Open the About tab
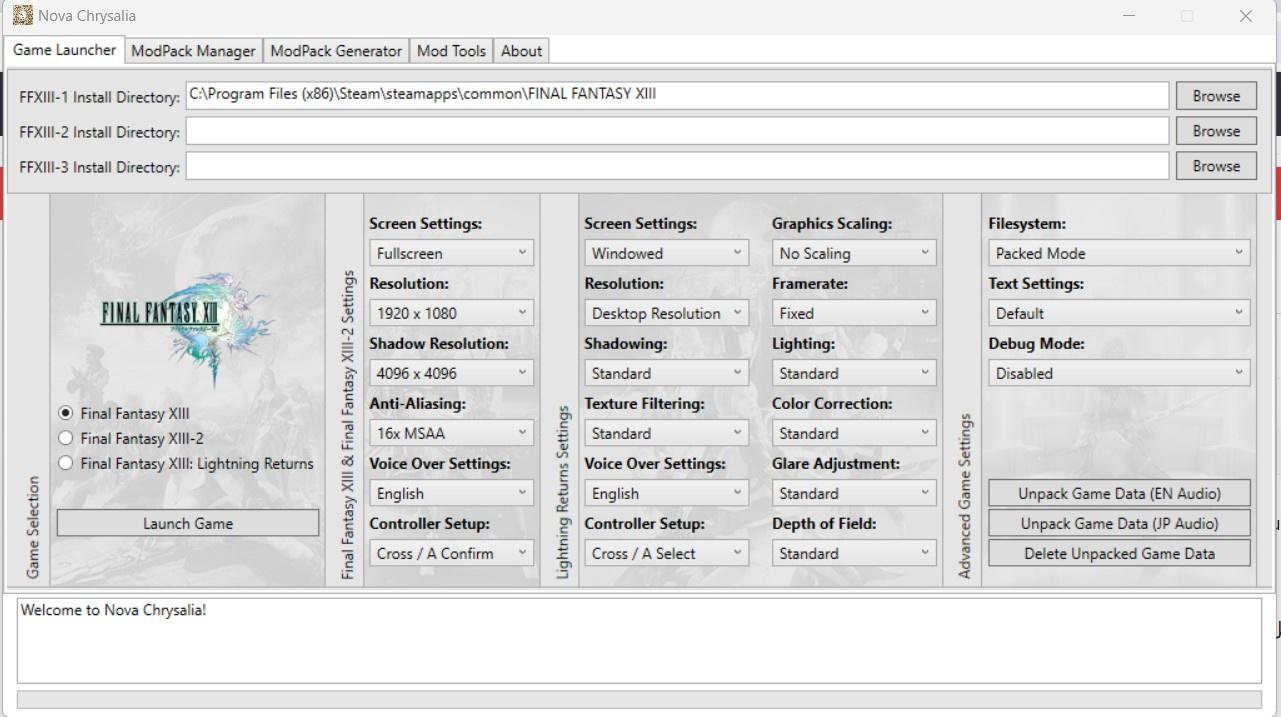This screenshot has width=1281, height=717. (521, 51)
